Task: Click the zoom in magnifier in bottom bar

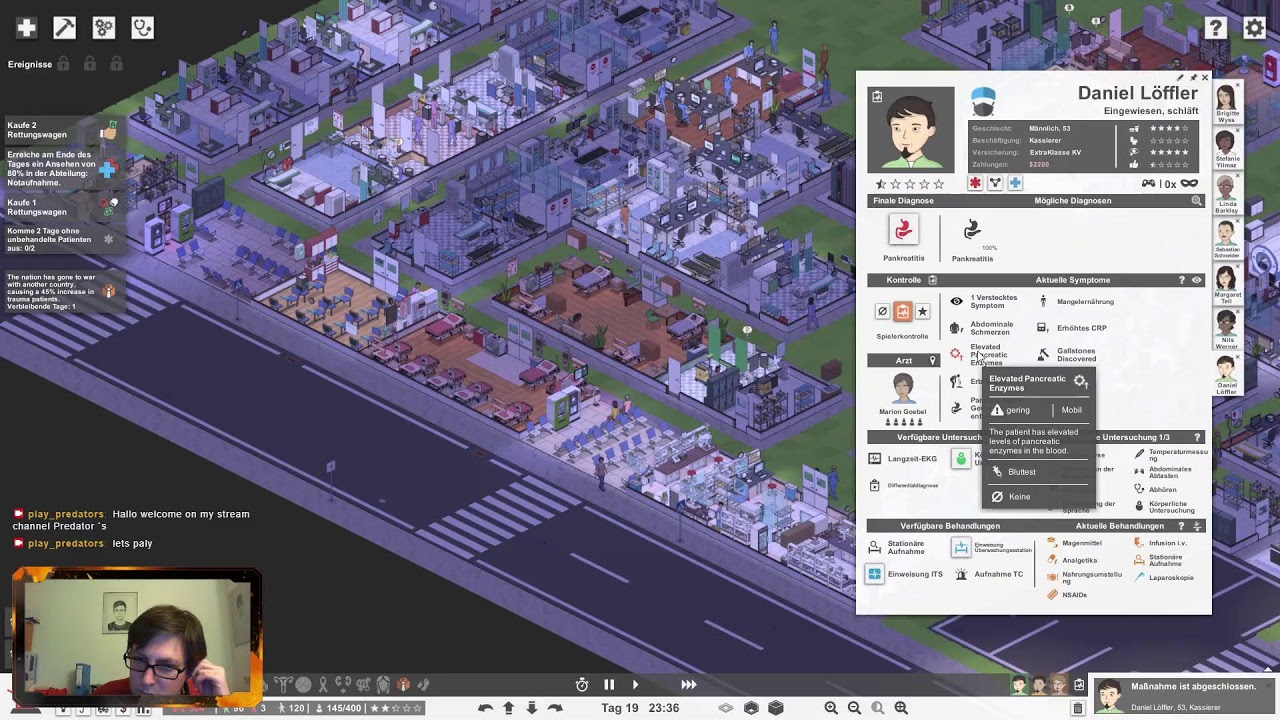Action: click(x=831, y=708)
